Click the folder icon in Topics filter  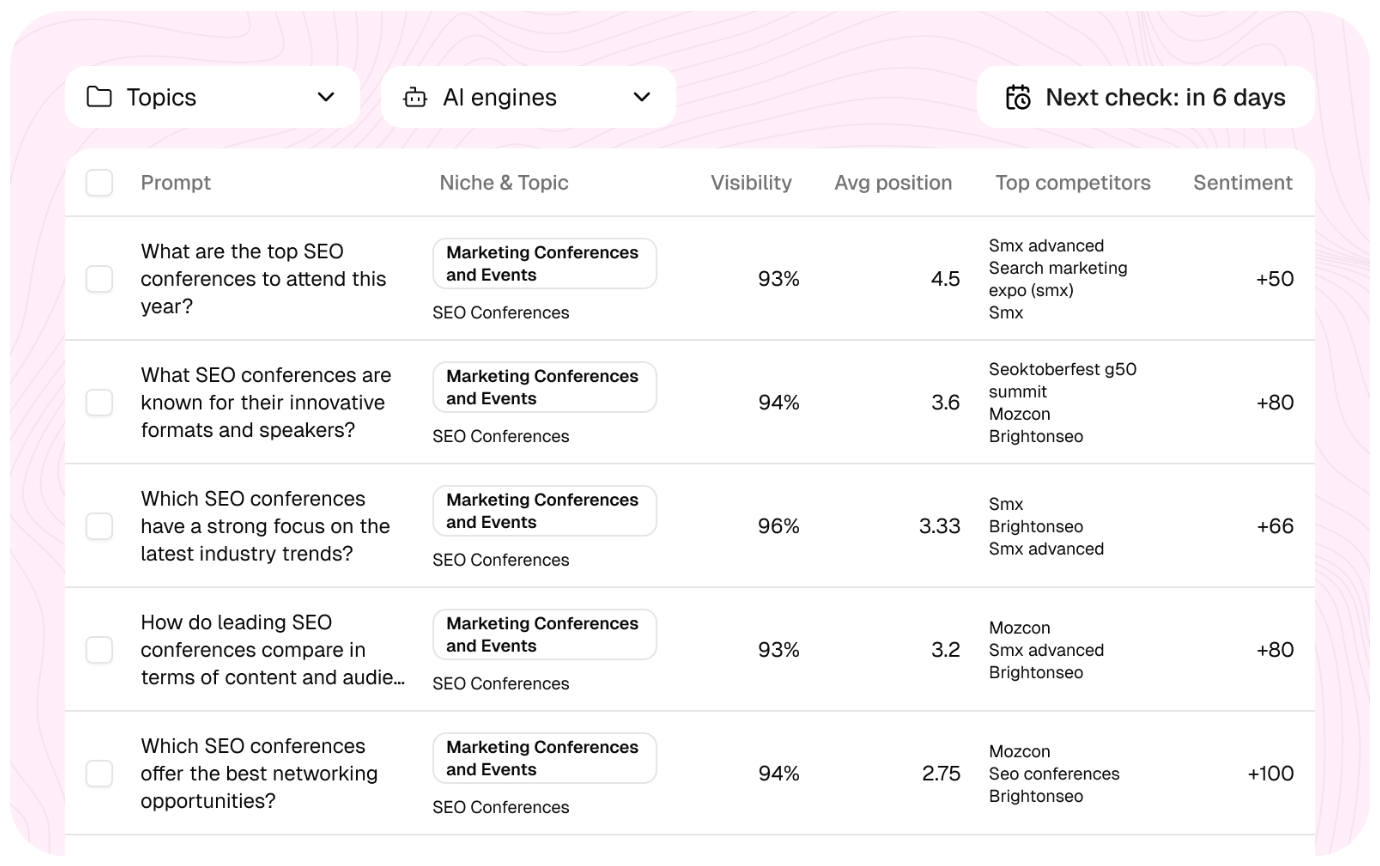99,97
